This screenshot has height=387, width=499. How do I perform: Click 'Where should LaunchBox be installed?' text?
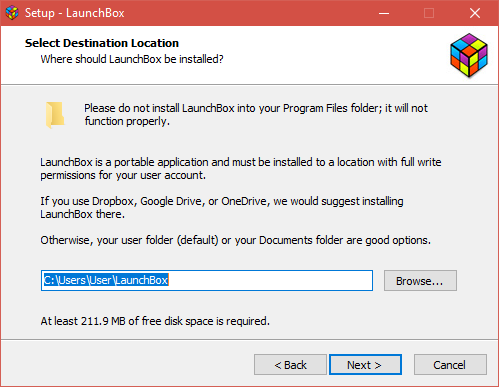click(132, 59)
